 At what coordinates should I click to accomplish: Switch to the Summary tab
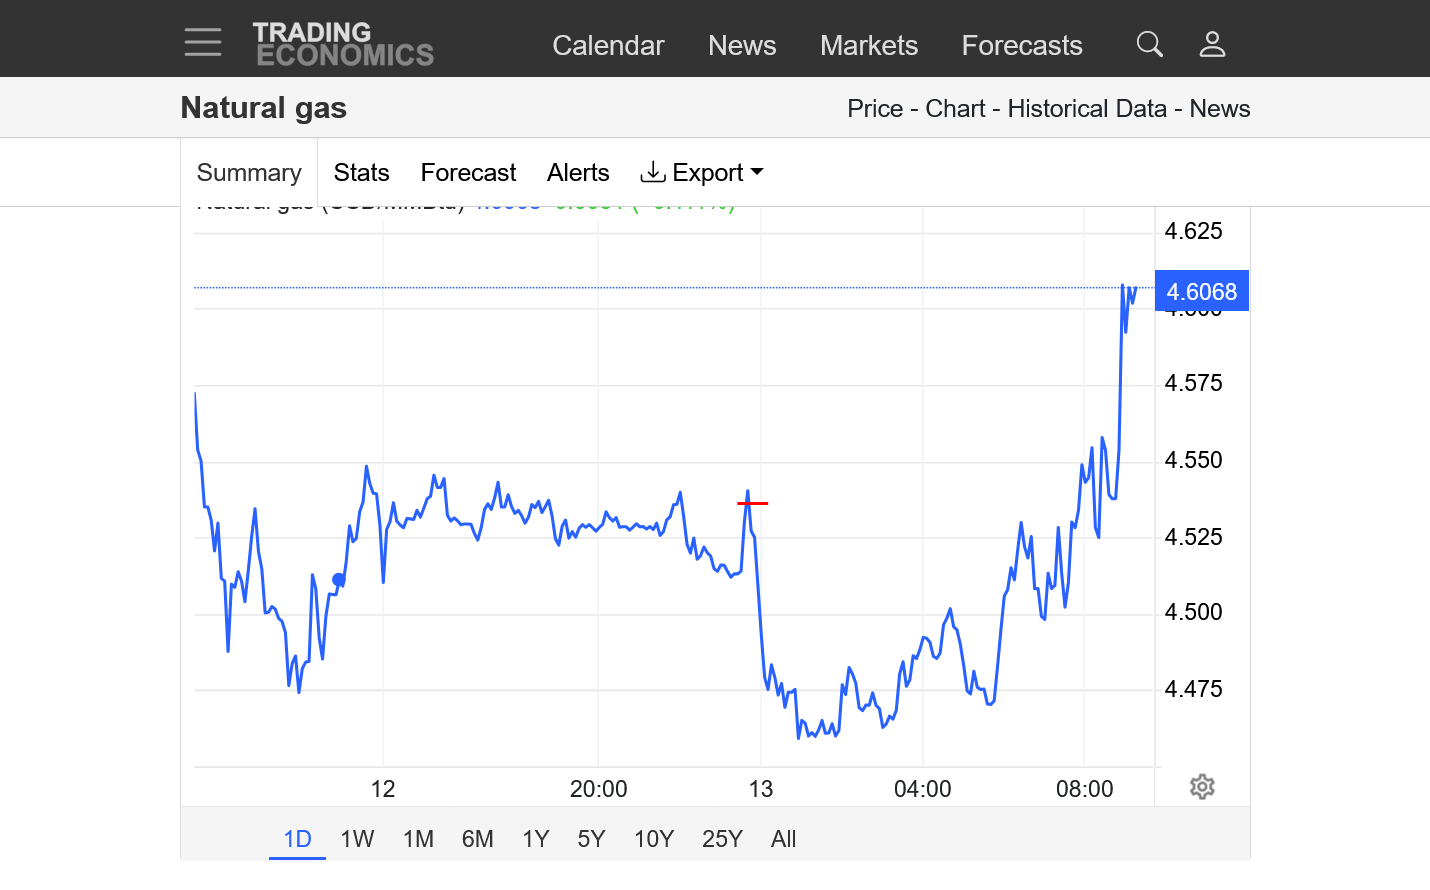(x=249, y=173)
